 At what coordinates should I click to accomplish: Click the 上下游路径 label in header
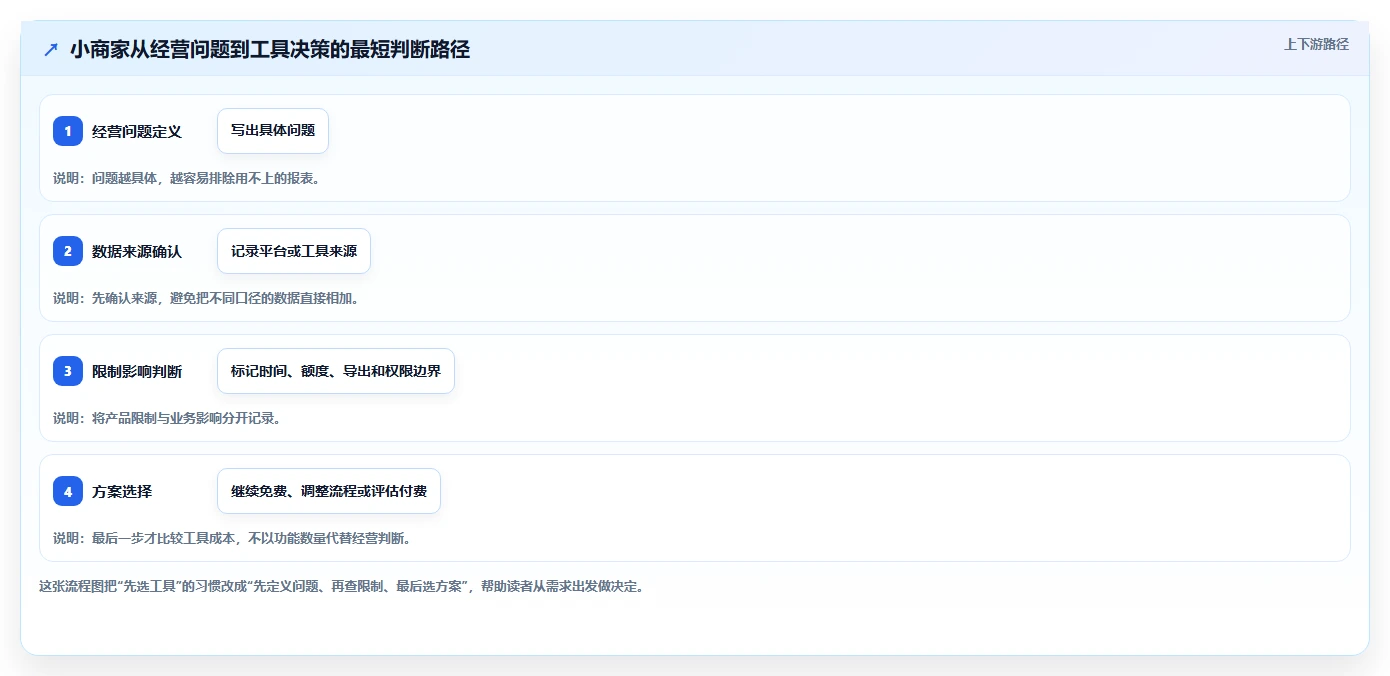(x=1316, y=44)
